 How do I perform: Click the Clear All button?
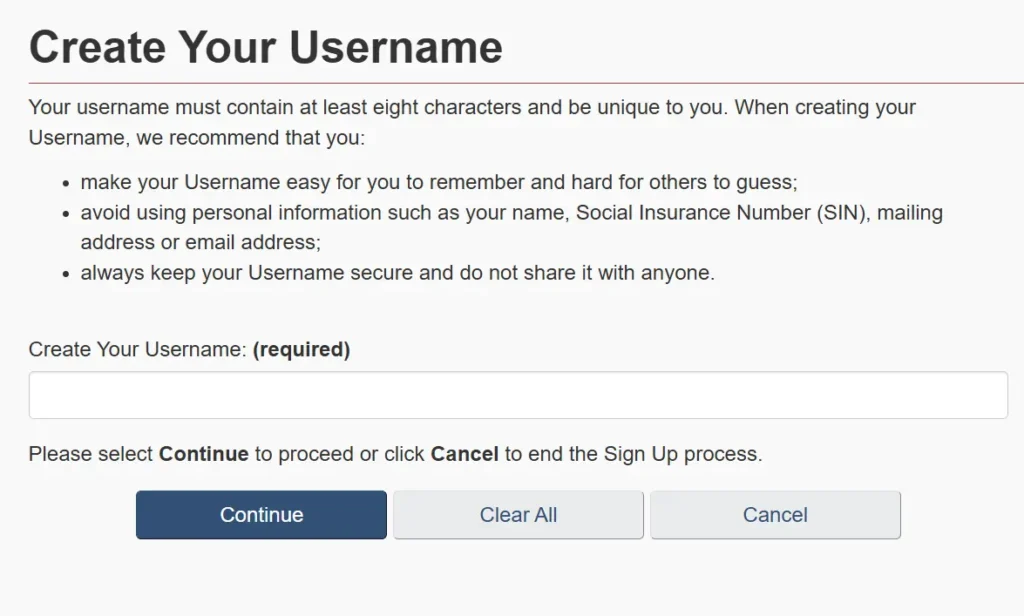[518, 514]
